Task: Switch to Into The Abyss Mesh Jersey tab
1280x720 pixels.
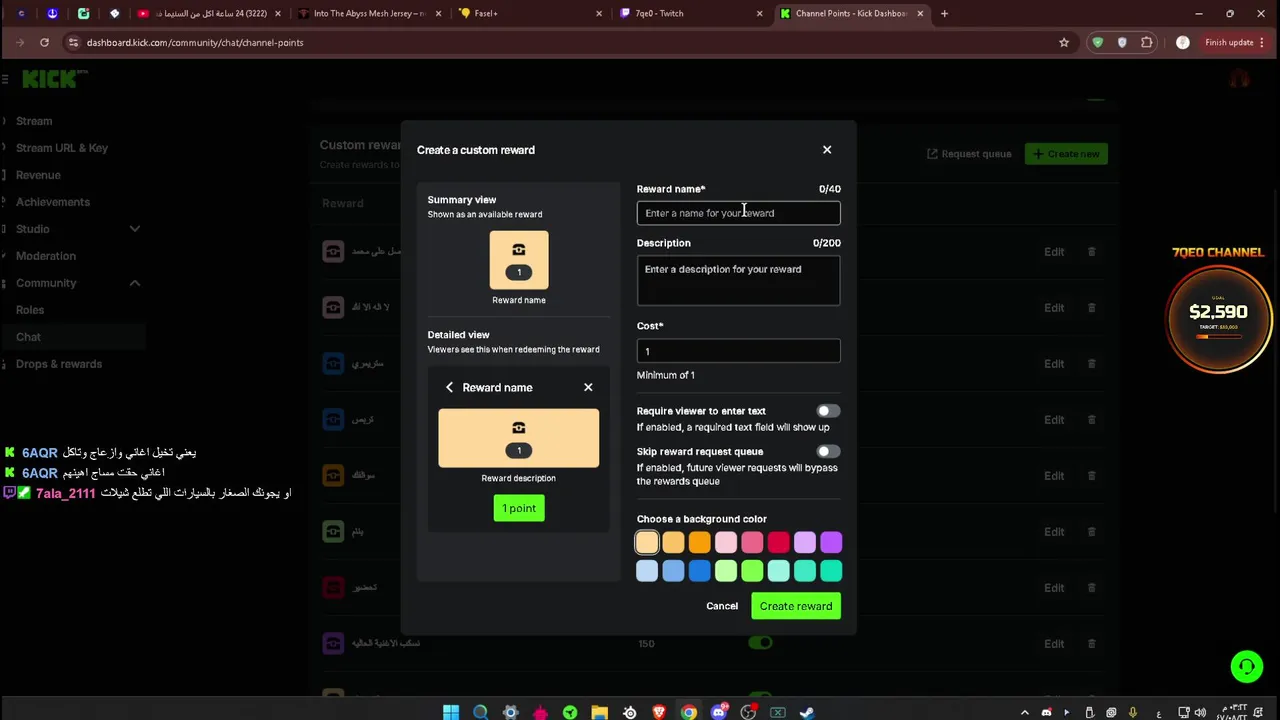Action: pos(369,14)
